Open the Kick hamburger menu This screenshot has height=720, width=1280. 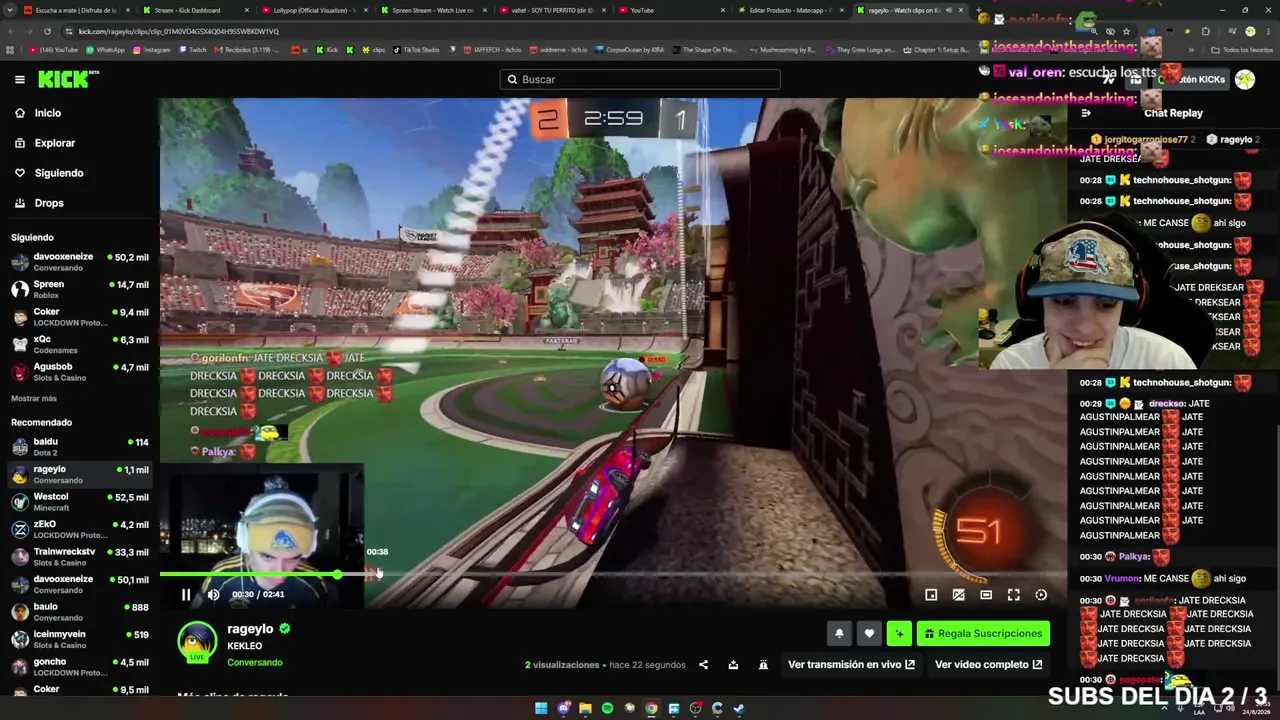(20, 79)
